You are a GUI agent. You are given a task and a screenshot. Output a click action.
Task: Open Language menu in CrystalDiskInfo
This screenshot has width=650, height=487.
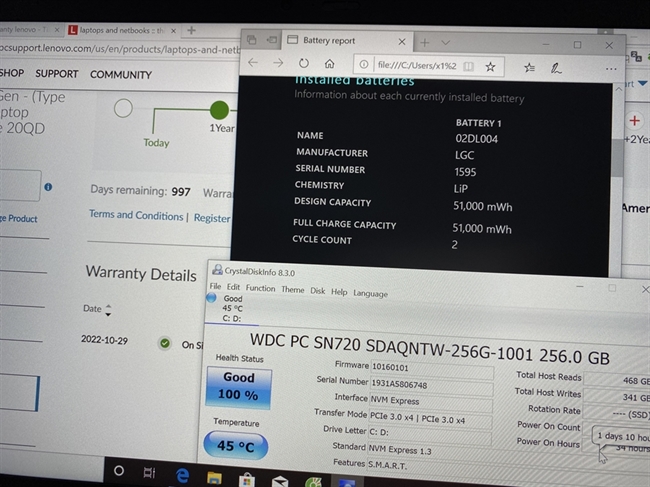coord(370,293)
